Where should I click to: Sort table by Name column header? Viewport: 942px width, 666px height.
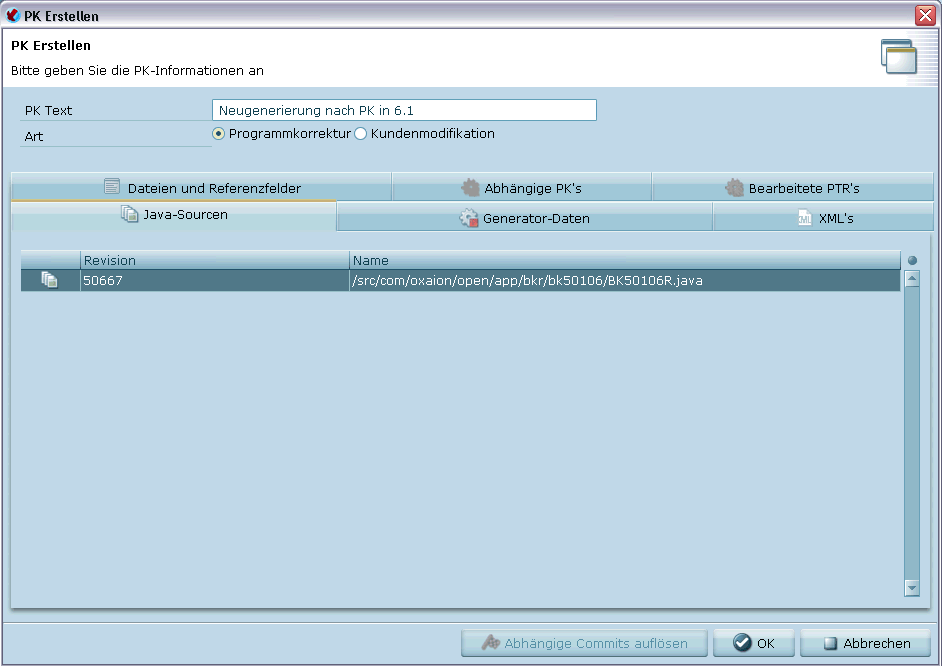click(625, 260)
